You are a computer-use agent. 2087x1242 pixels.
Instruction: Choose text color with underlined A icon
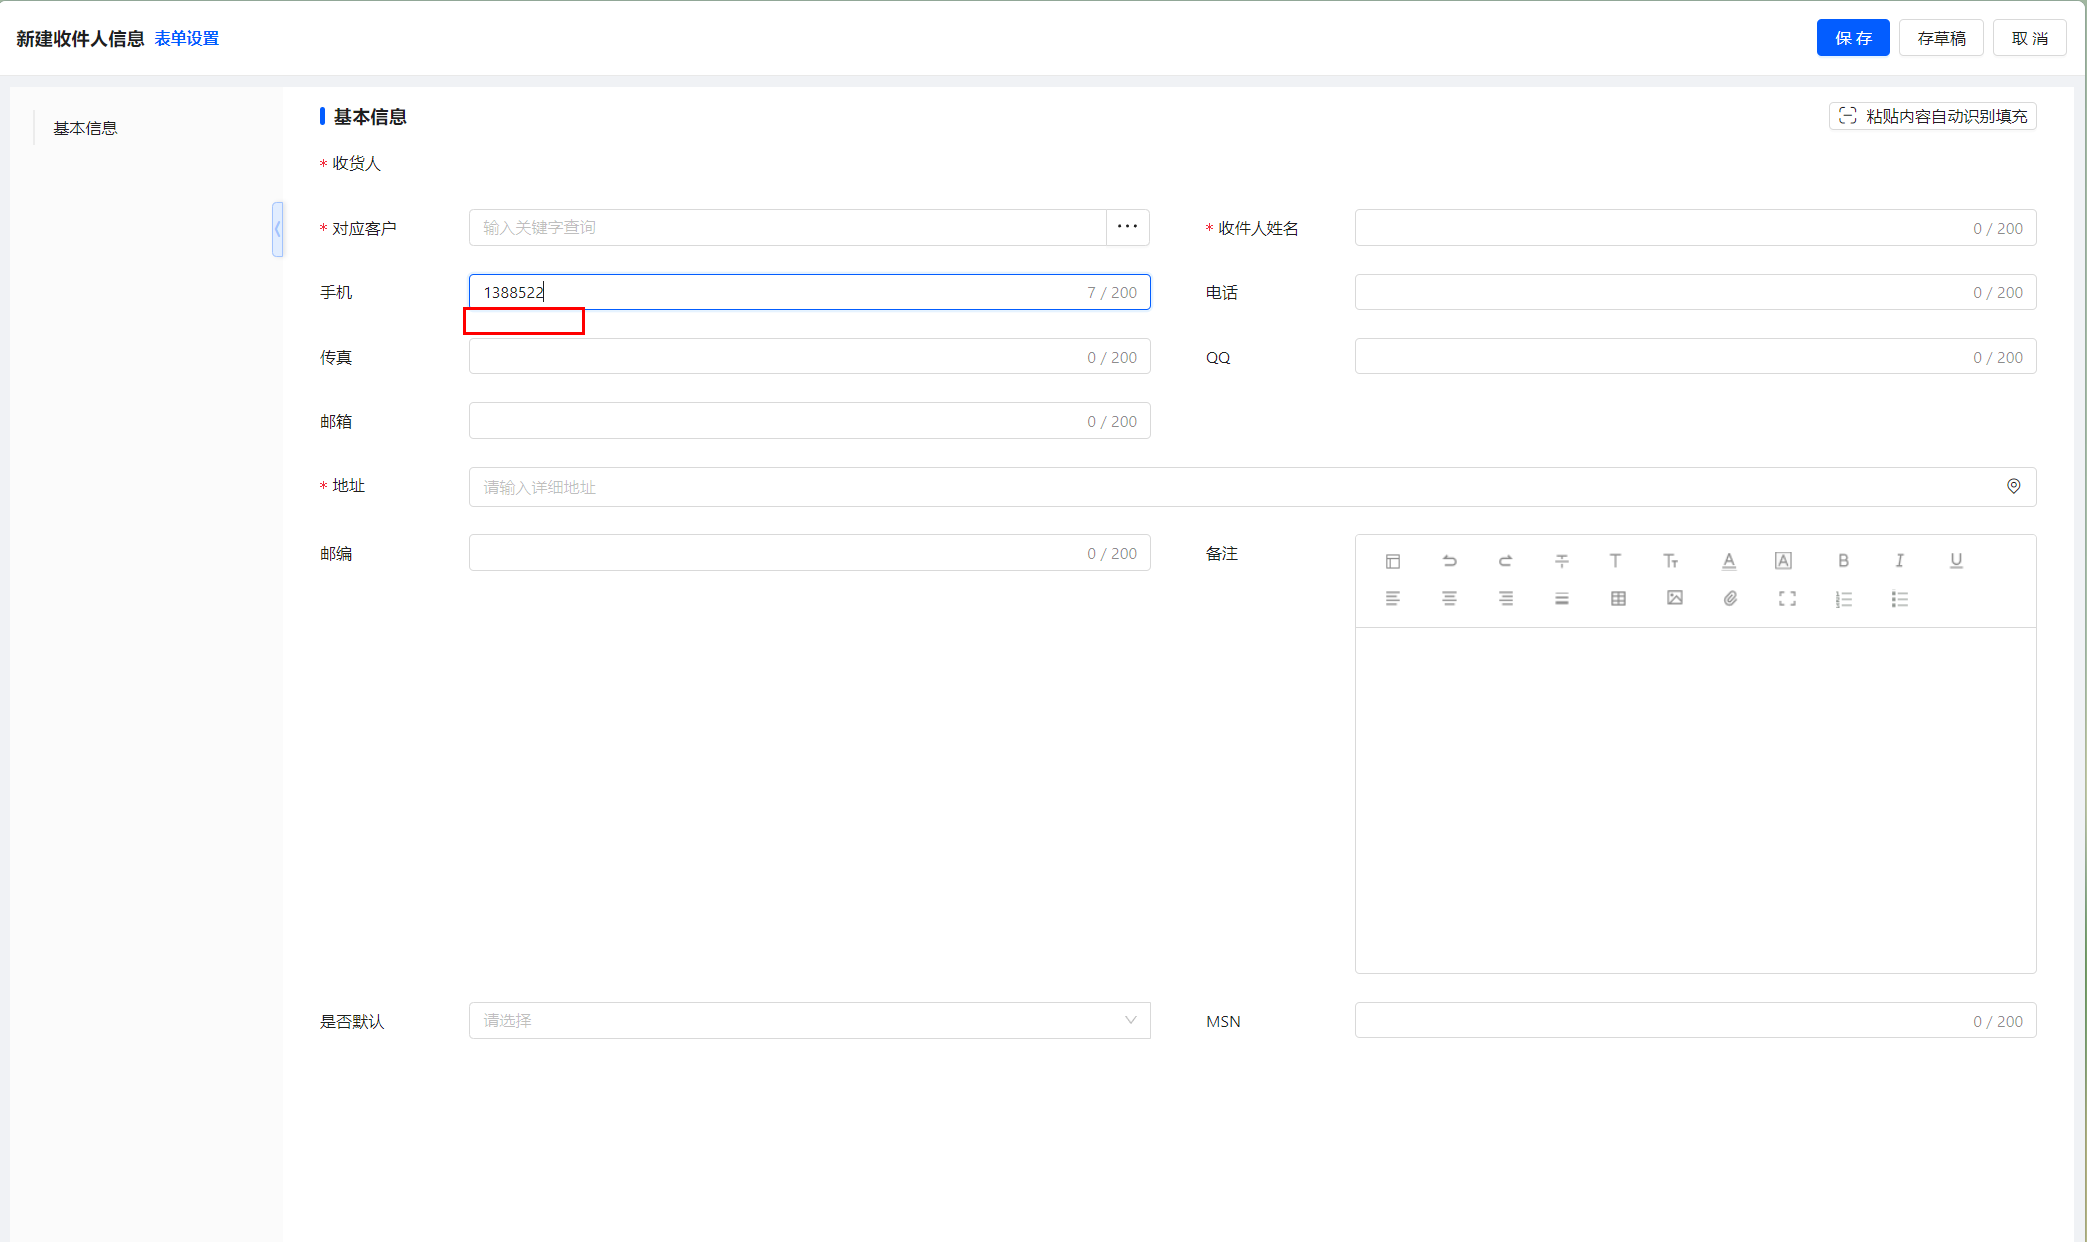tap(1729, 561)
